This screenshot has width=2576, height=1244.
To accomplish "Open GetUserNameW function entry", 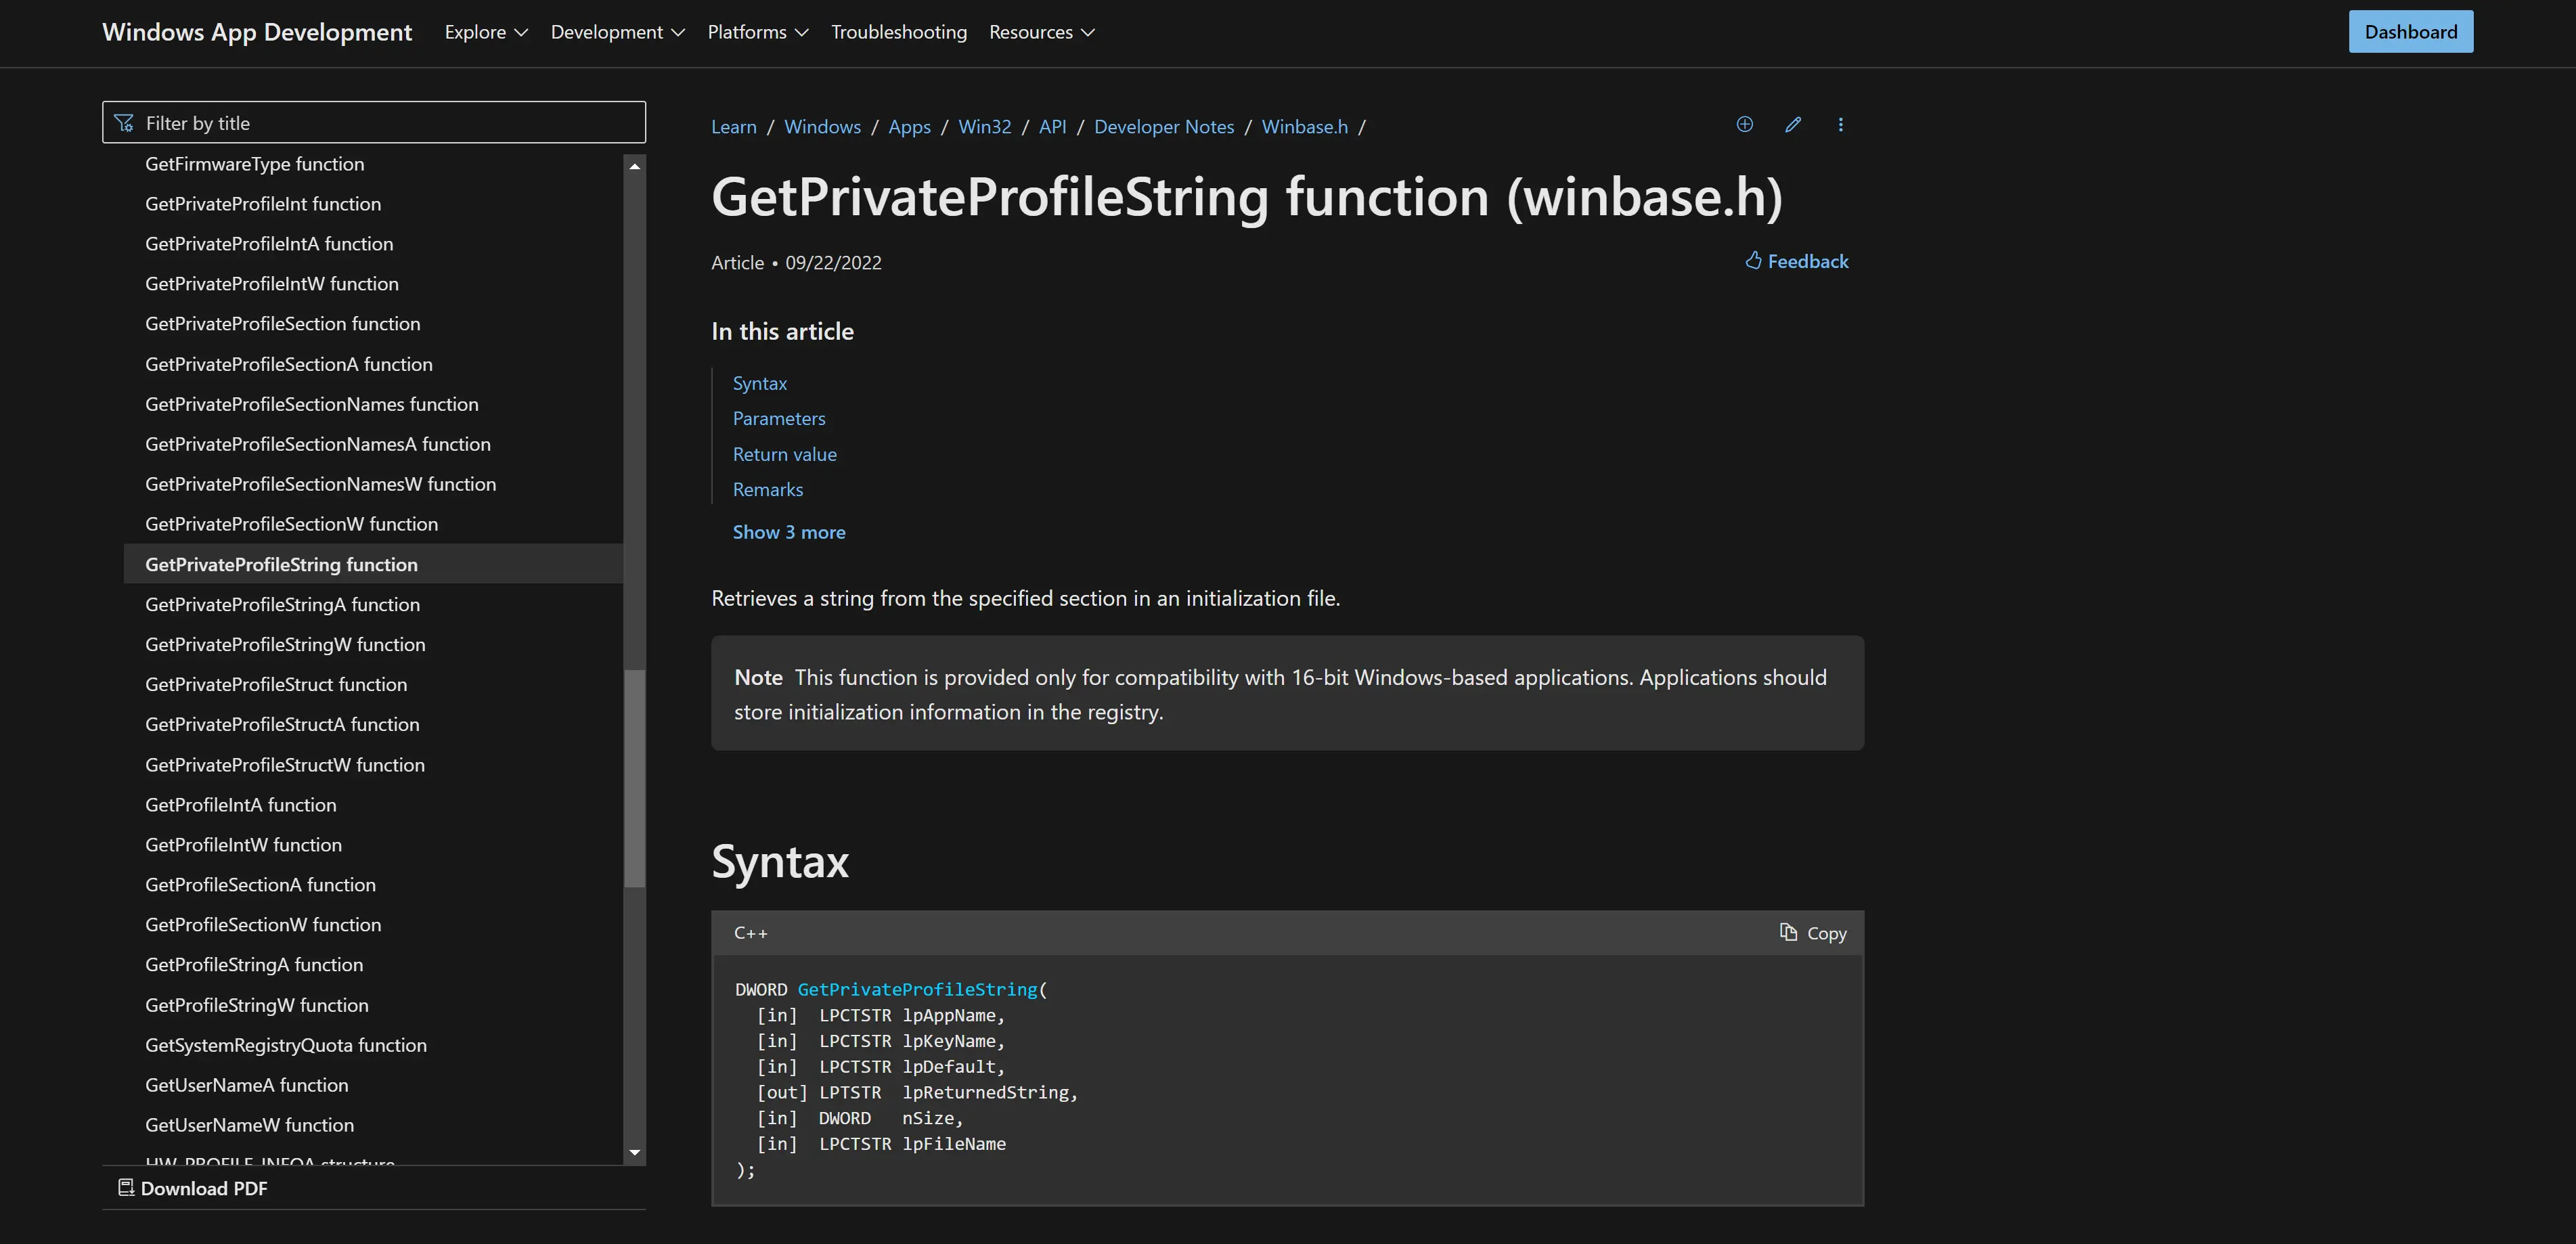I will coord(249,1125).
